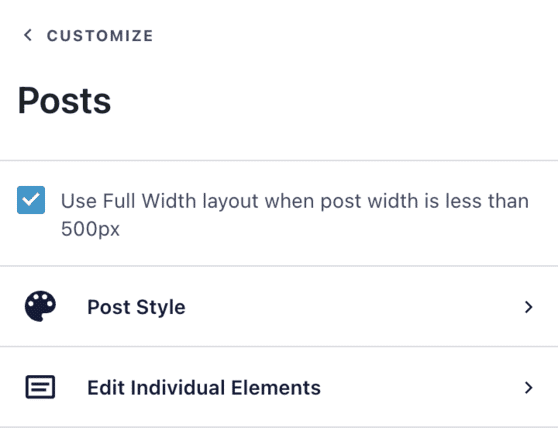Viewport: 558px width, 445px height.
Task: Return to Customize with the left chevron
Action: point(28,35)
